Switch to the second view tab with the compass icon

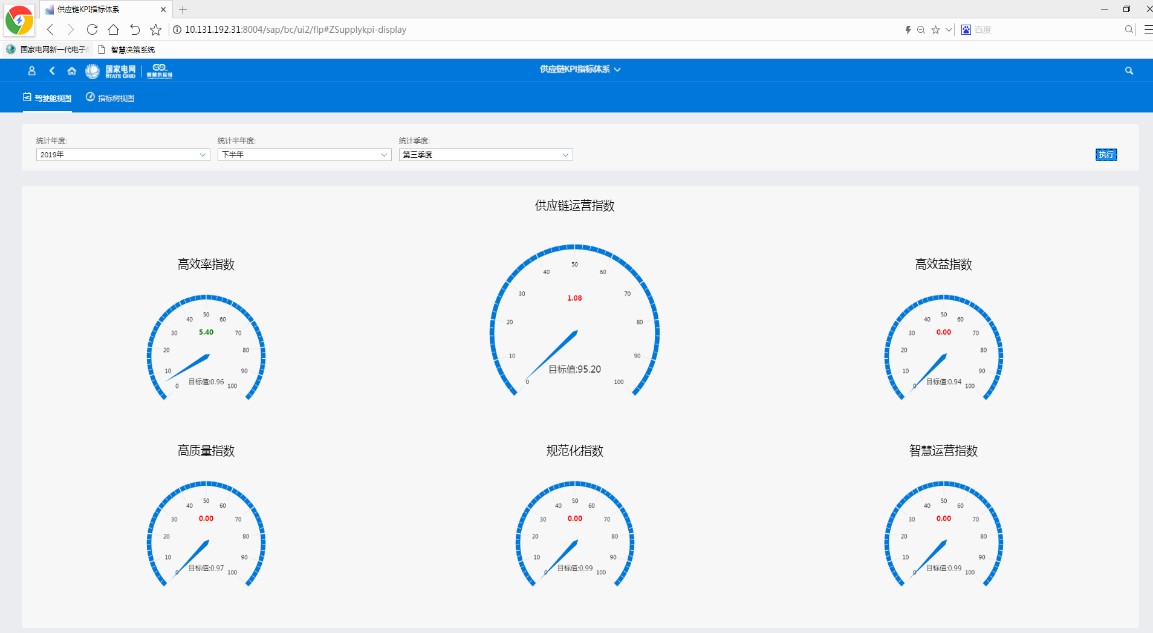tap(110, 98)
